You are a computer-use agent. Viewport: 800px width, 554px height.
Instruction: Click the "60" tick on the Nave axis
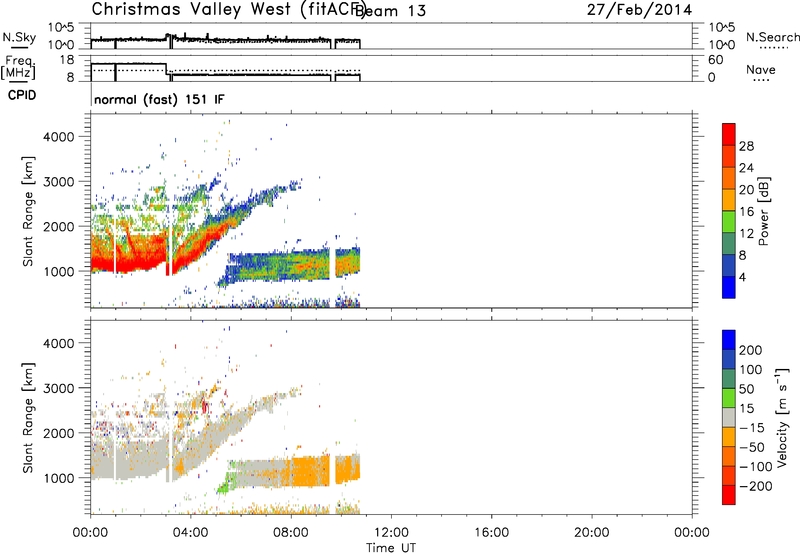point(716,60)
